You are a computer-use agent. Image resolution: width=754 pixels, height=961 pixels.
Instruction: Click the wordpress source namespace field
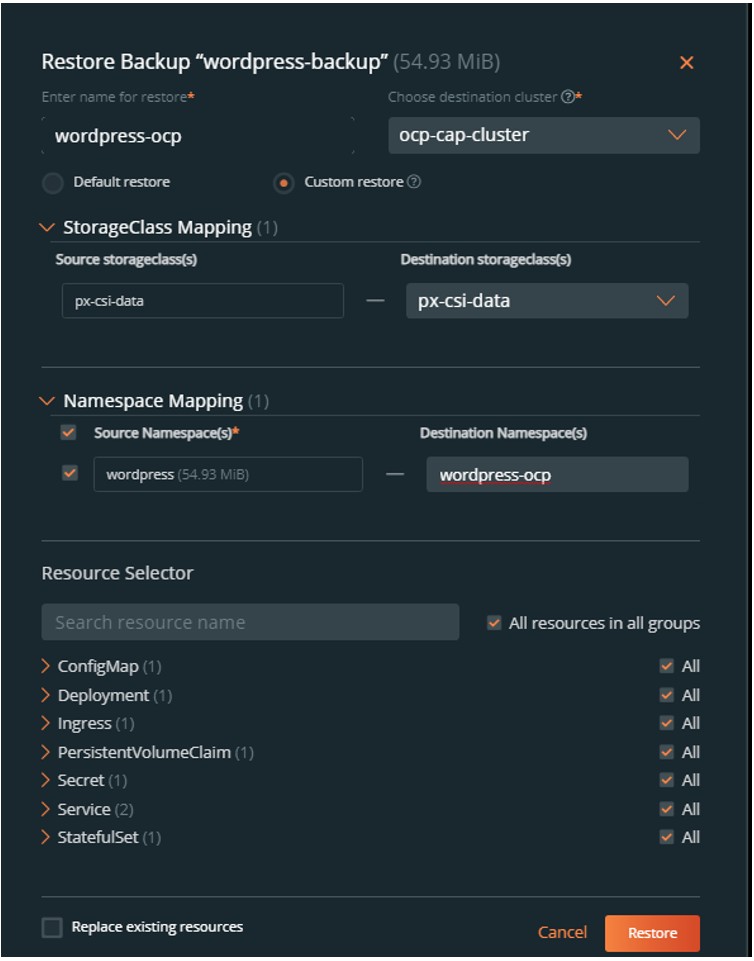(228, 474)
